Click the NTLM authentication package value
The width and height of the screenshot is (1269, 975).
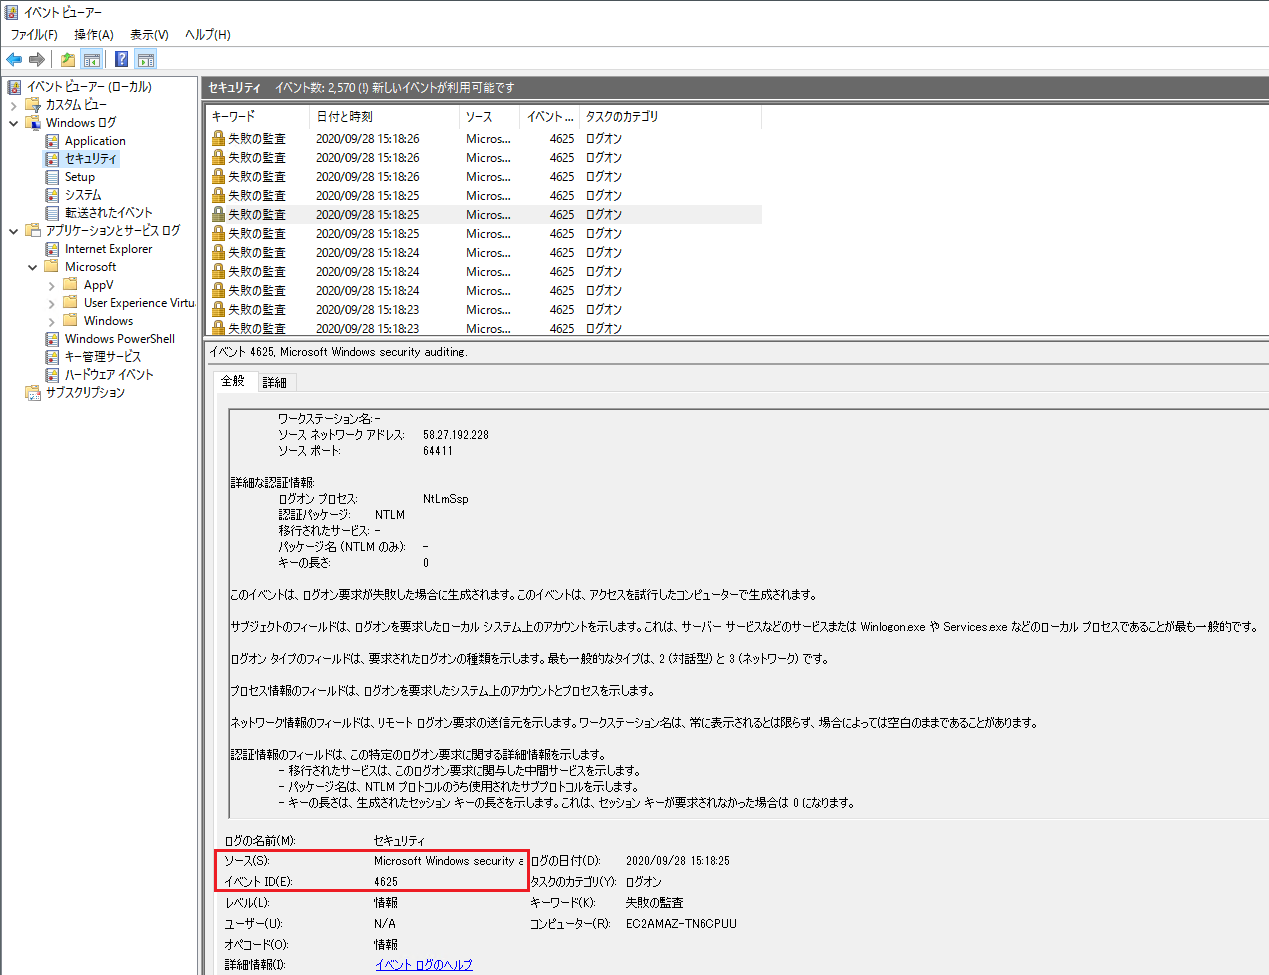tap(390, 515)
